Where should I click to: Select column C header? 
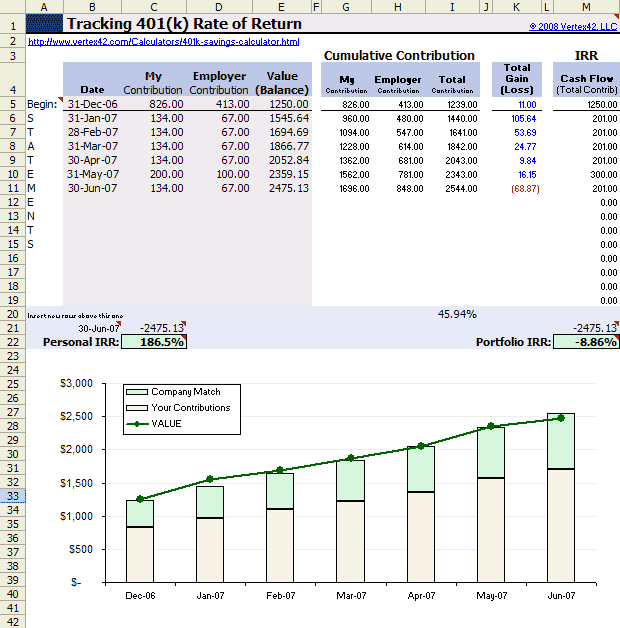[x=154, y=7]
